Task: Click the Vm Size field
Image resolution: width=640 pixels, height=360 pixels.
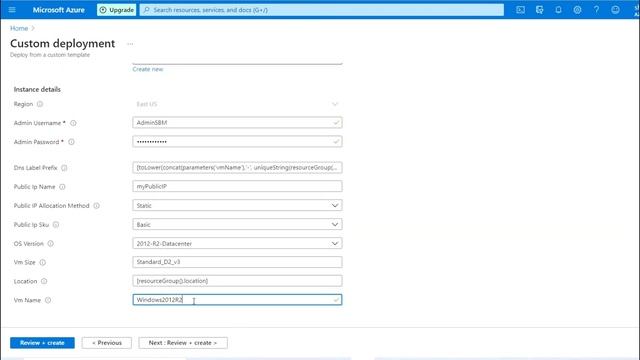Action: pyautogui.click(x=237, y=262)
